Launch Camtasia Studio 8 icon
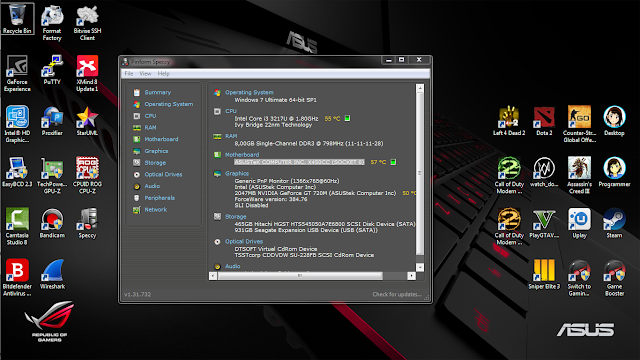This screenshot has height=360, width=640. pyautogui.click(x=17, y=227)
